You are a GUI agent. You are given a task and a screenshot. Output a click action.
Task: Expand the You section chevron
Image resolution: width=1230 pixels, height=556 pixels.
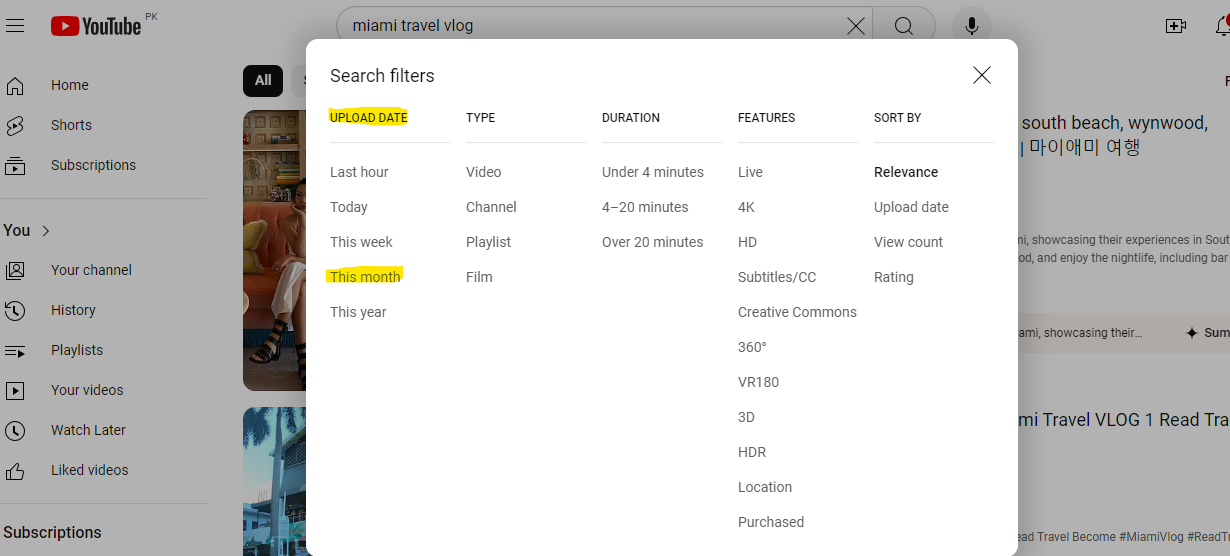46,231
